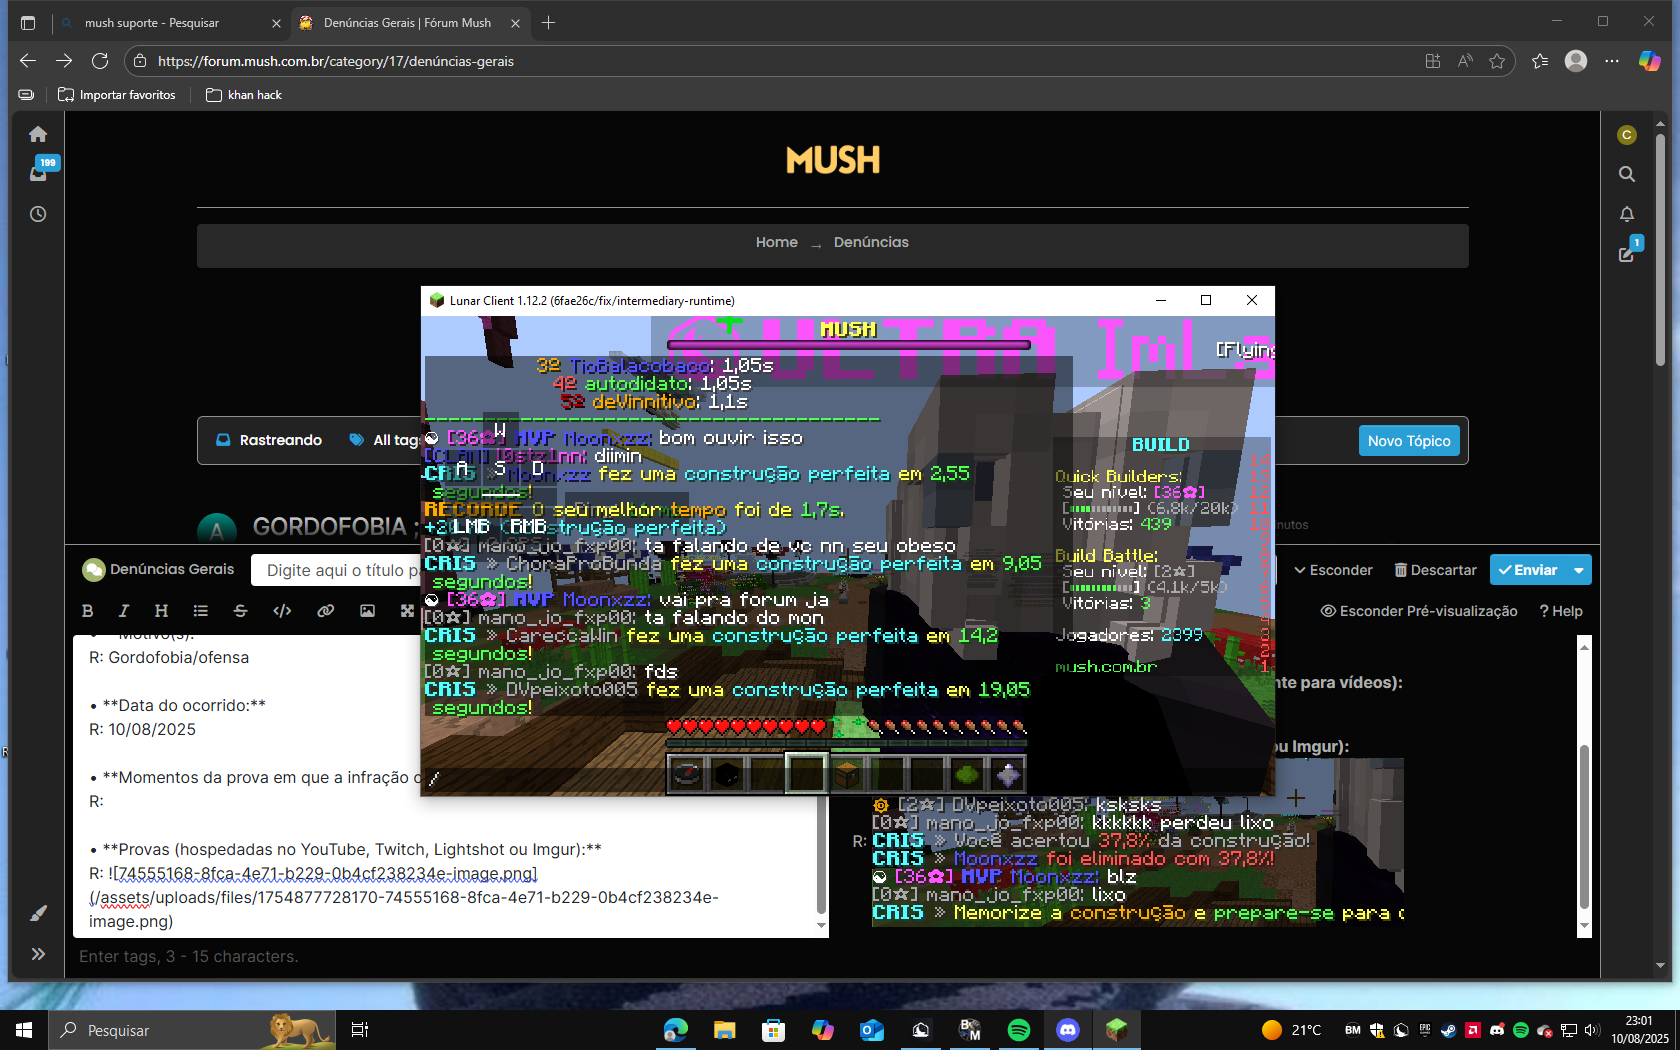Open Task View on taskbar
1680x1050 pixels.
[x=360, y=1030]
